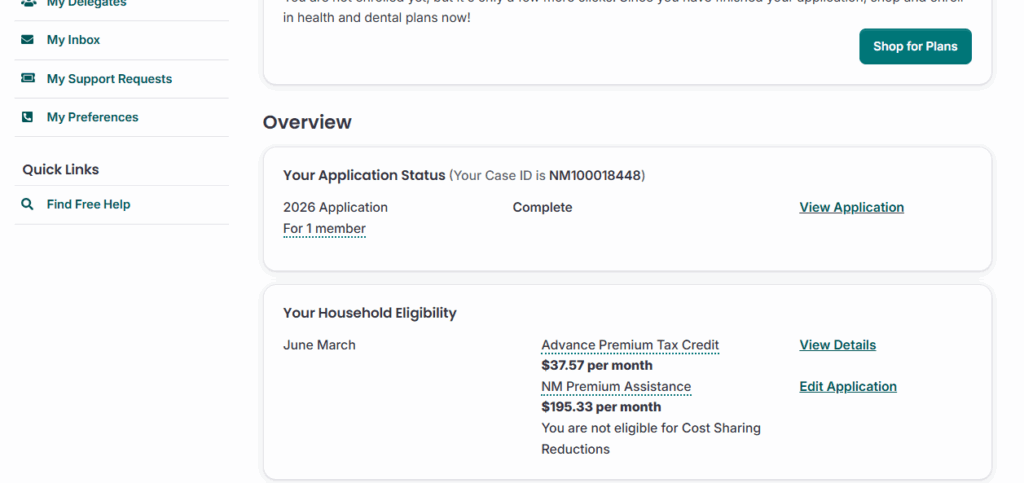Viewport: 1024px width, 483px height.
Task: Click the My Delegates people icon
Action: pyautogui.click(x=27, y=4)
